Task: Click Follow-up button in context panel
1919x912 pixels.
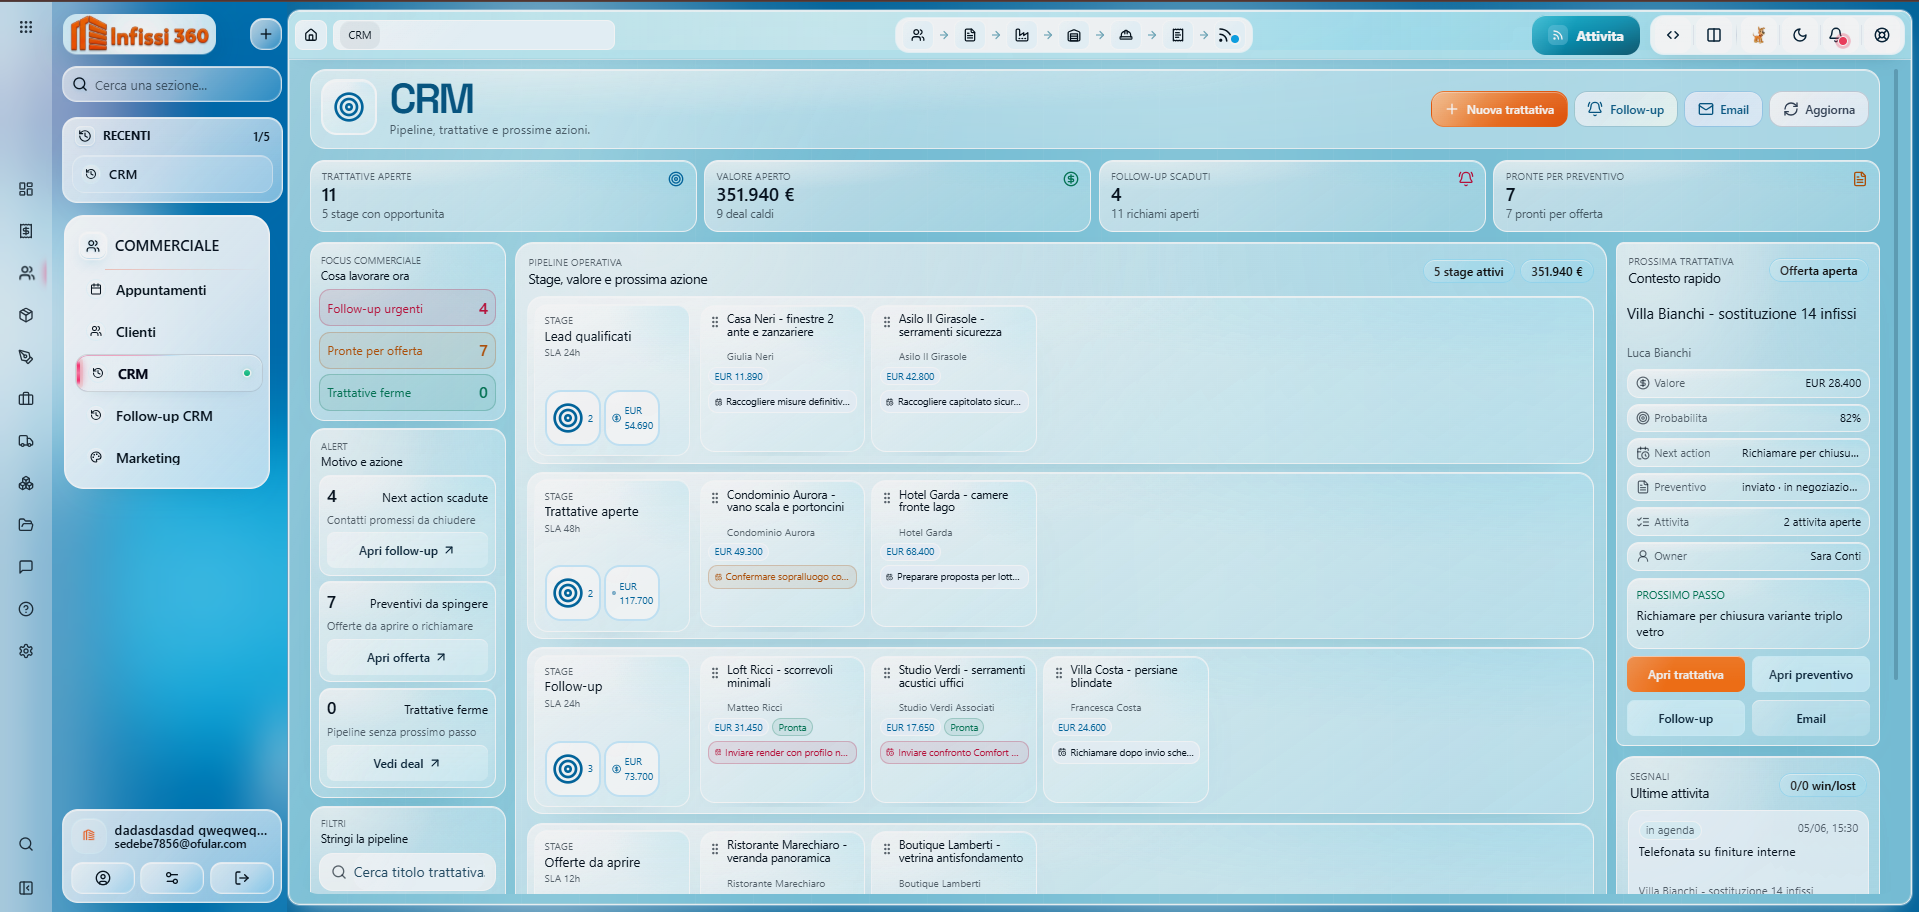Action: (x=1685, y=719)
